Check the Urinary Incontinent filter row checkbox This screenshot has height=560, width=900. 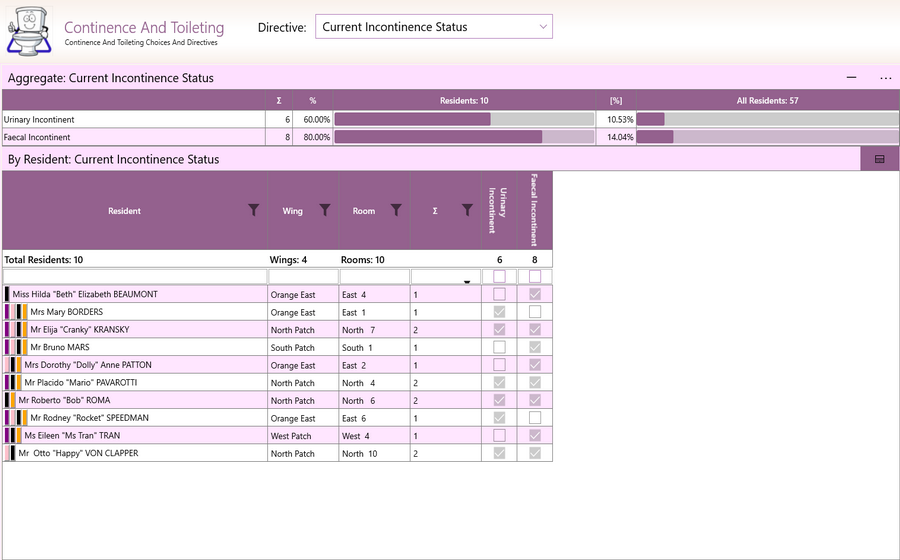499,277
